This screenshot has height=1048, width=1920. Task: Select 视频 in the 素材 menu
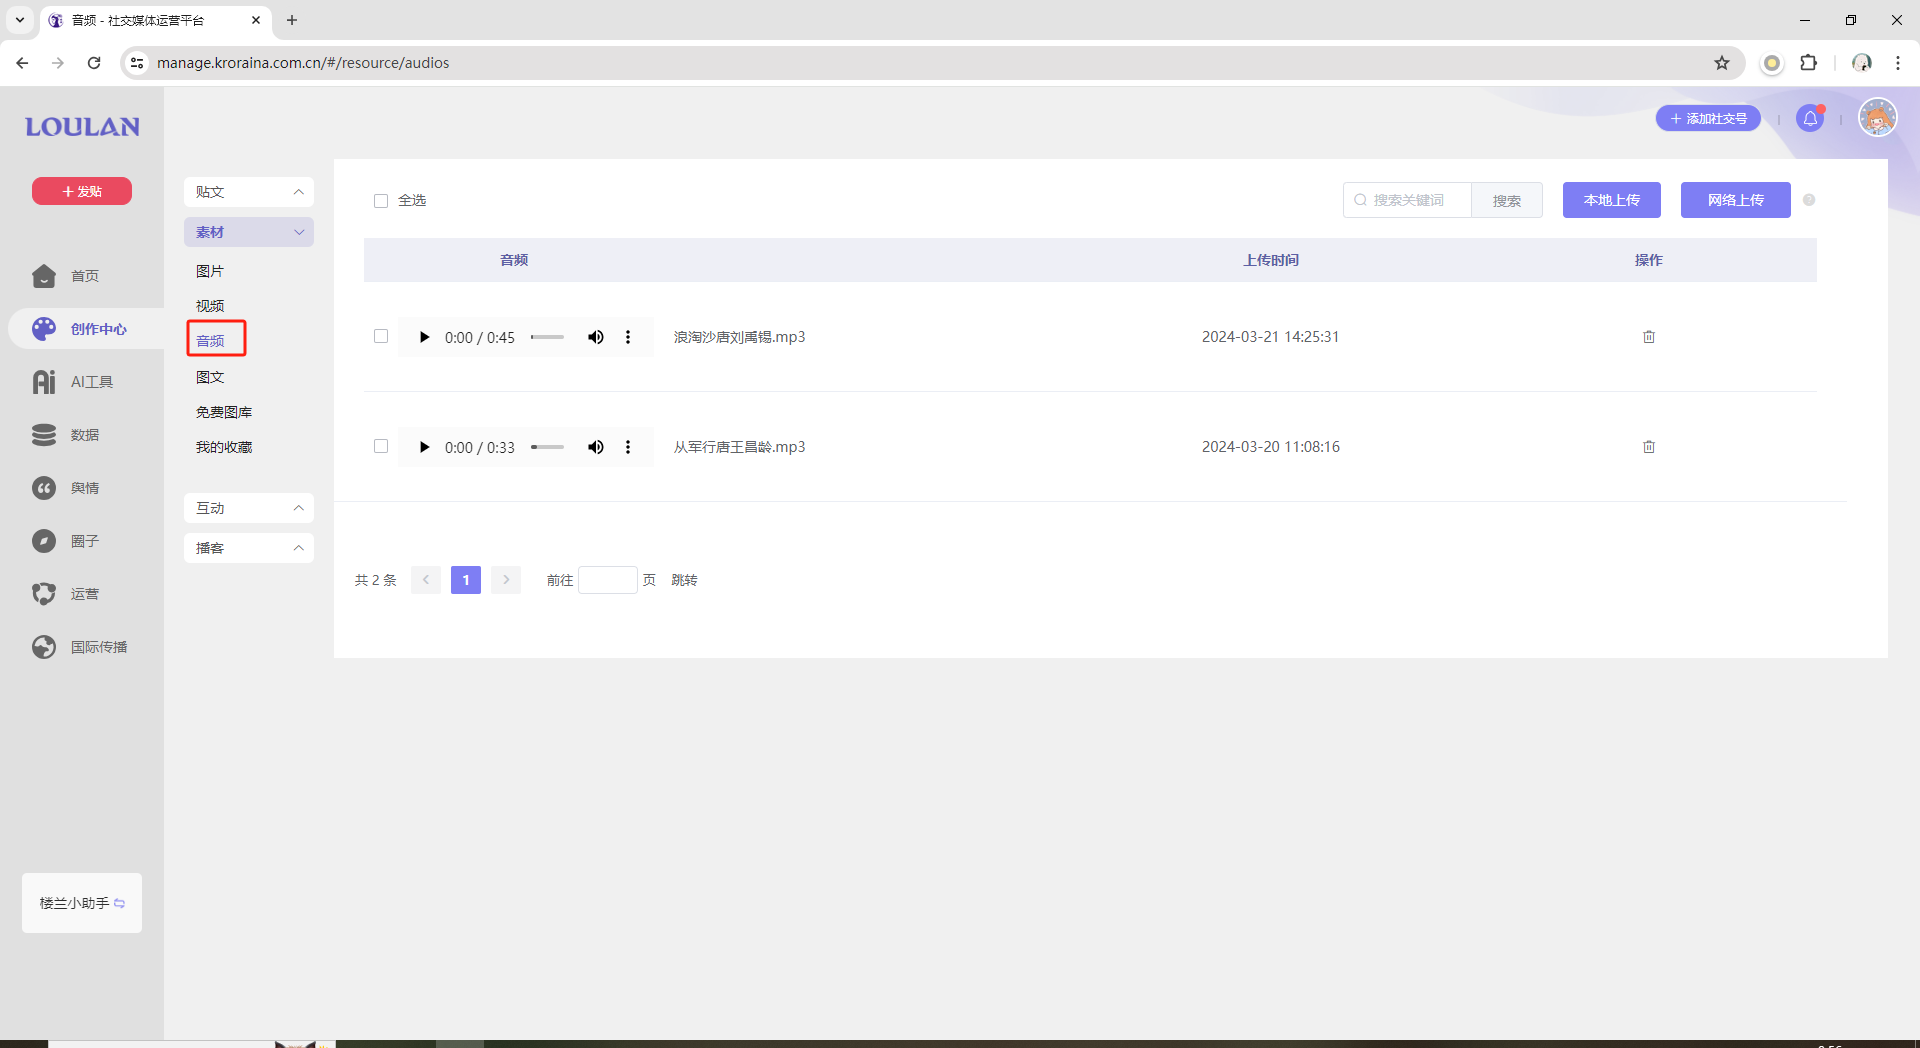pos(210,306)
